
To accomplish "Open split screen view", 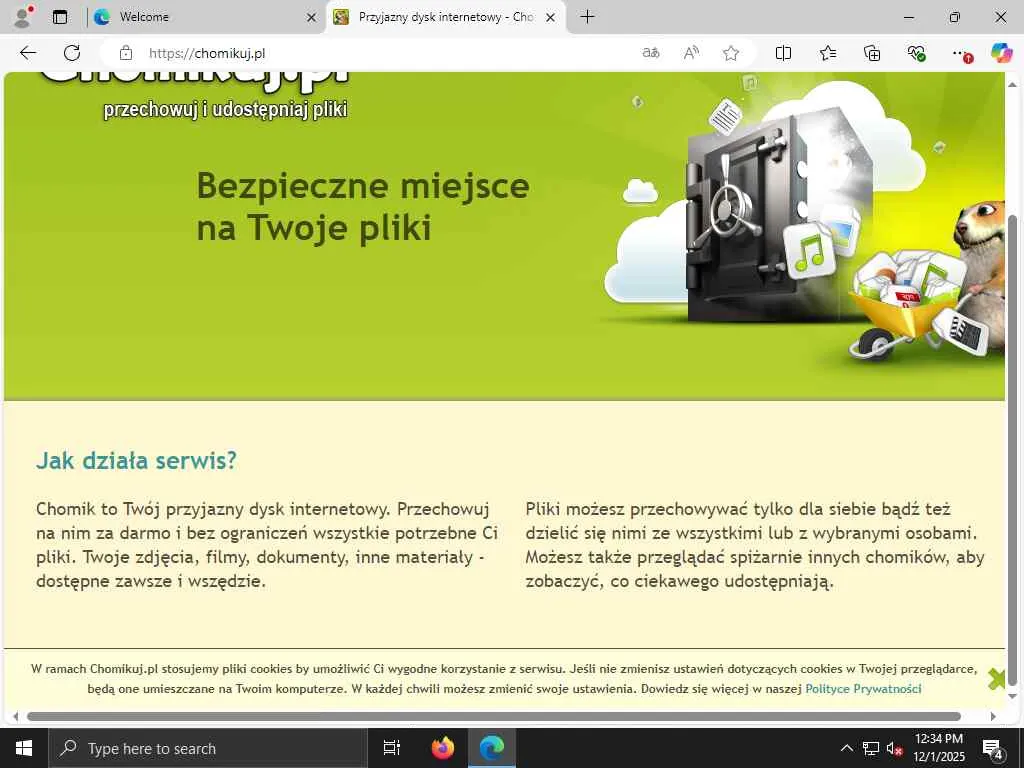I will click(783, 53).
